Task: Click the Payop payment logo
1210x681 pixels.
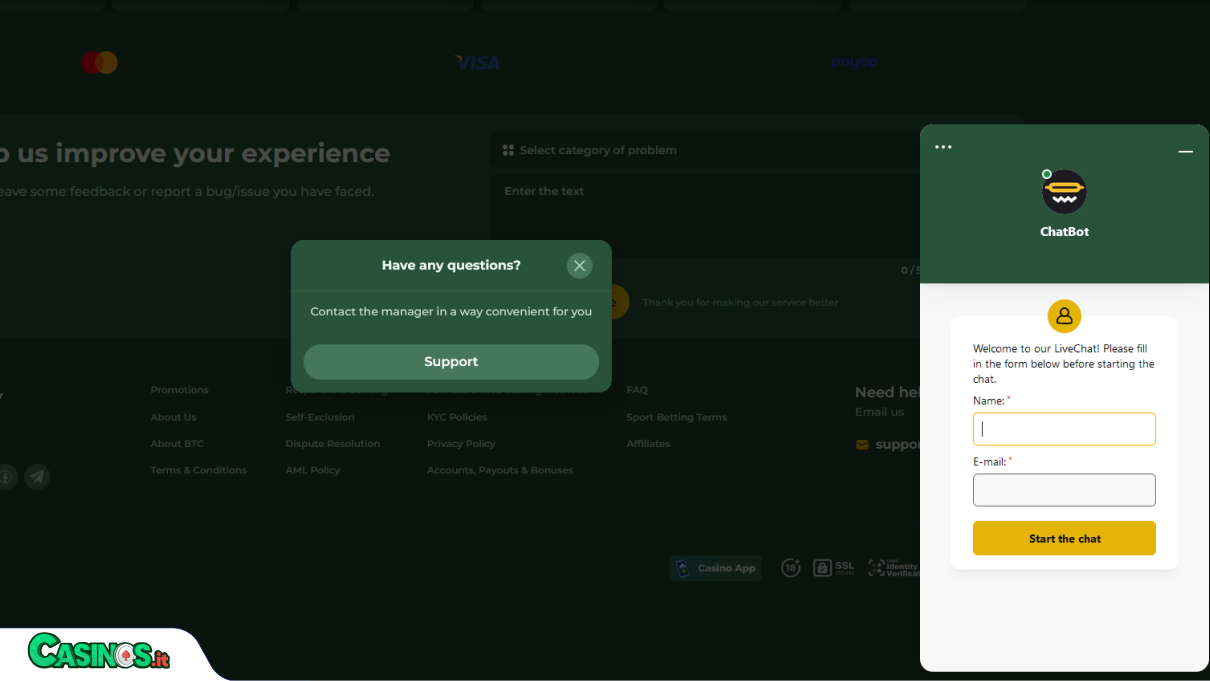Action: tap(854, 62)
